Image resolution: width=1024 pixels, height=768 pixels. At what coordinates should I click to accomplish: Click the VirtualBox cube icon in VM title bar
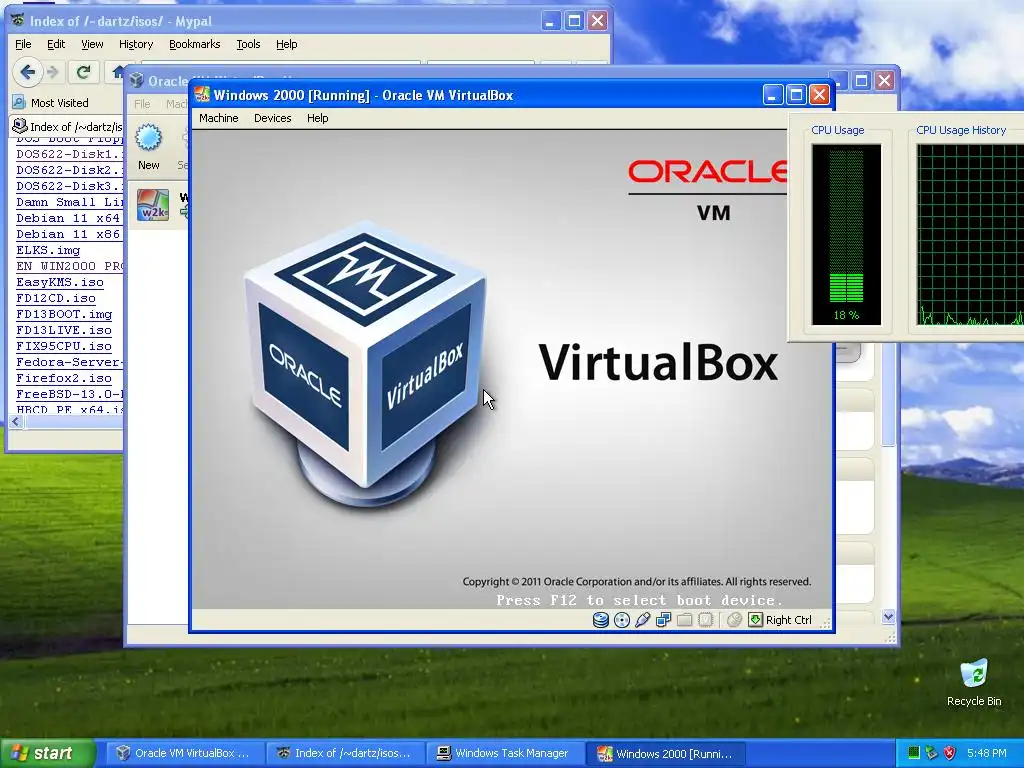(x=202, y=95)
